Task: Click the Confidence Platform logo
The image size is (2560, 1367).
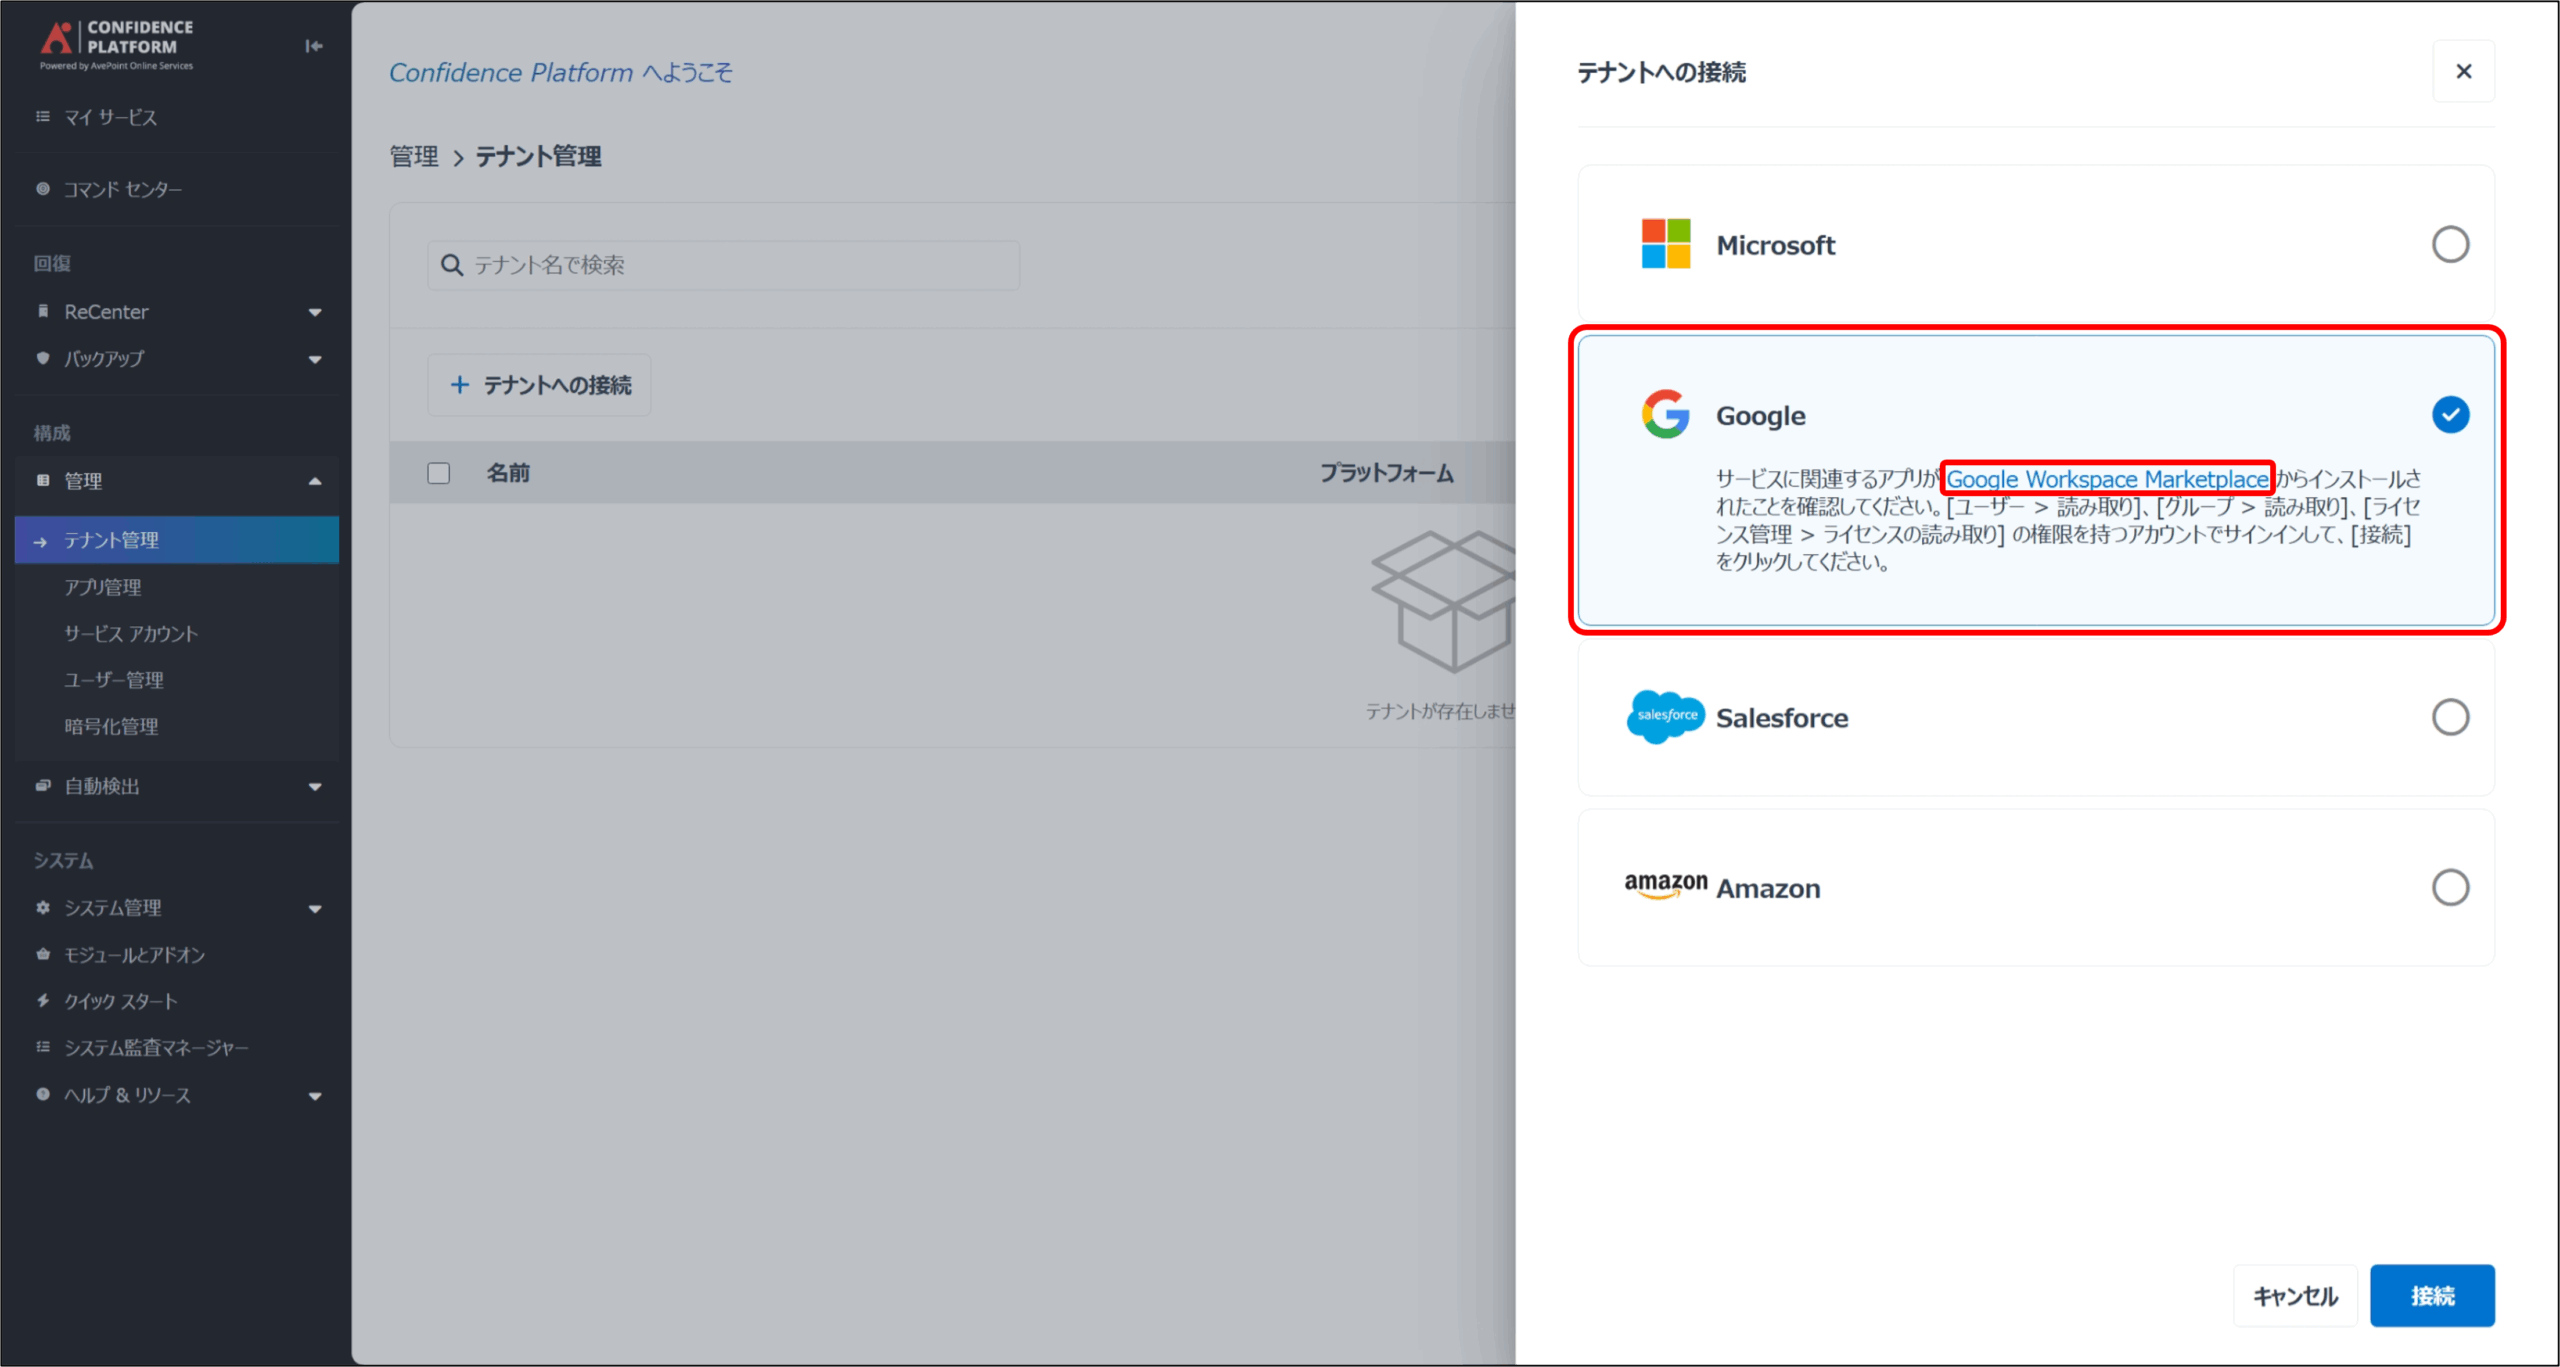Action: point(117,45)
